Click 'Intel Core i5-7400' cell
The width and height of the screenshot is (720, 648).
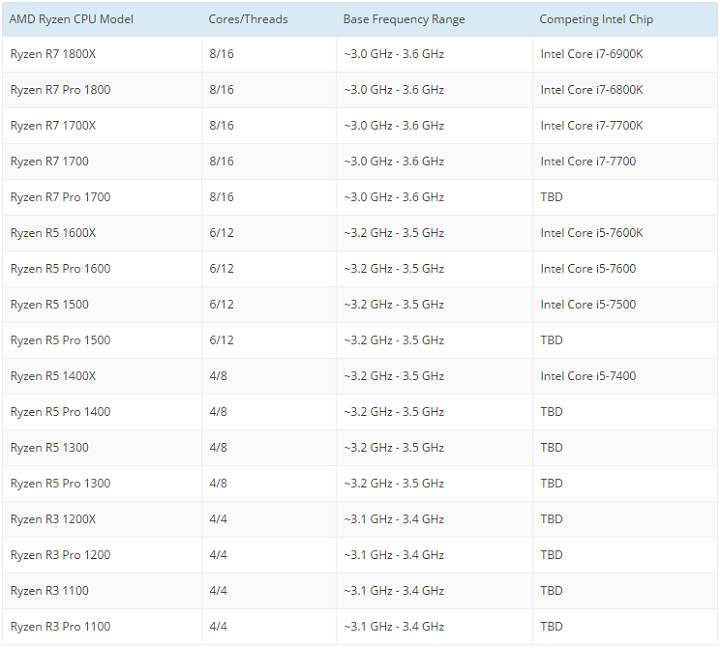[x=625, y=377]
